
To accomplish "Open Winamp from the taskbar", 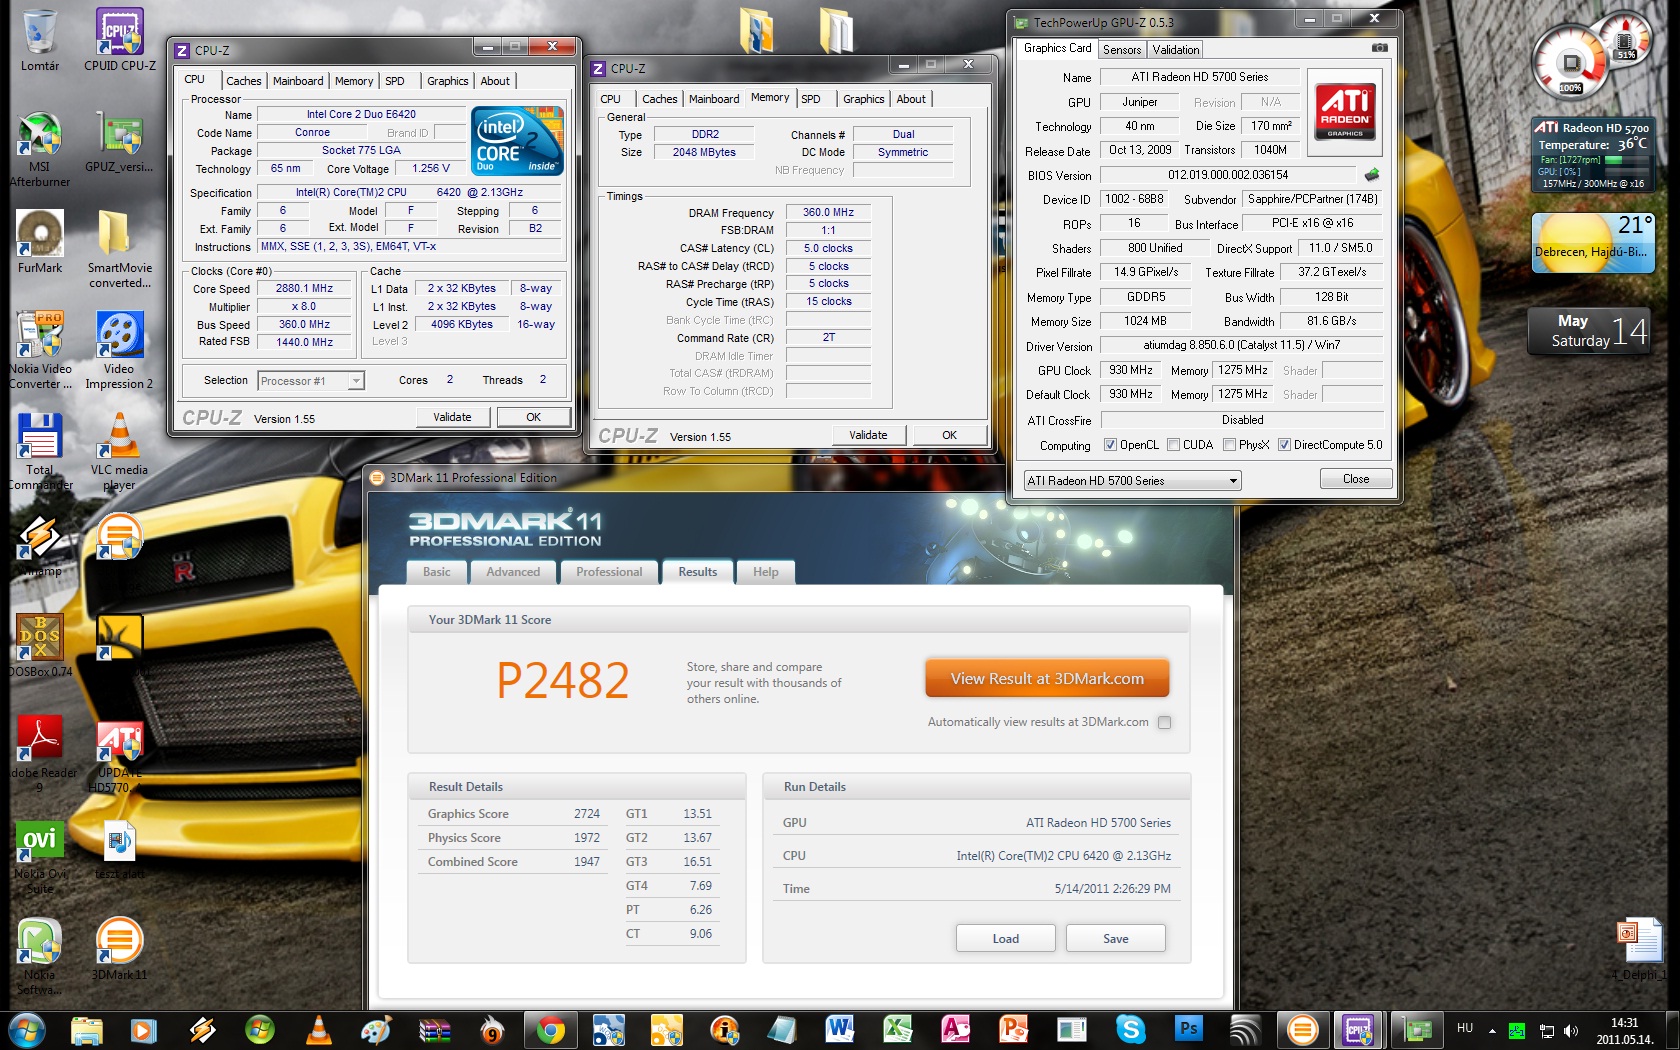I will click(x=202, y=1029).
